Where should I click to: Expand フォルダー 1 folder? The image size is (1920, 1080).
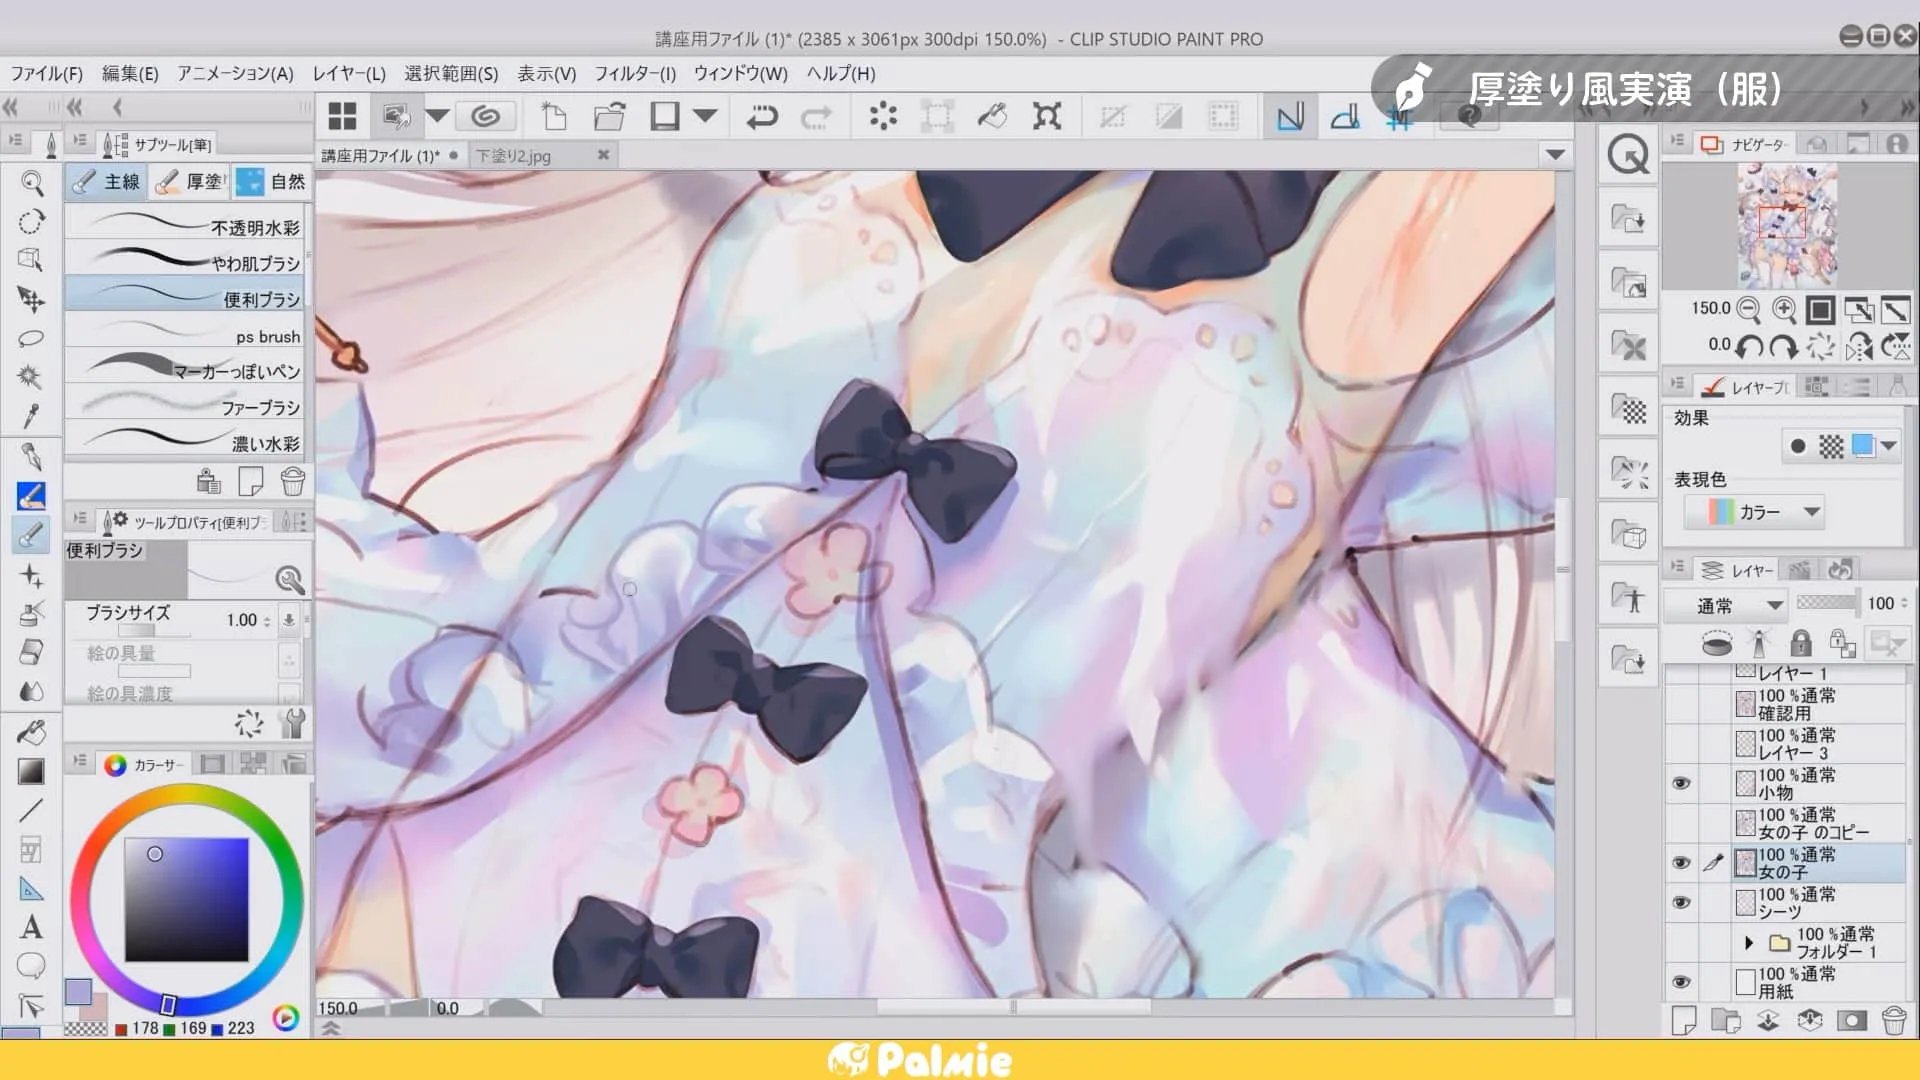coord(1748,942)
